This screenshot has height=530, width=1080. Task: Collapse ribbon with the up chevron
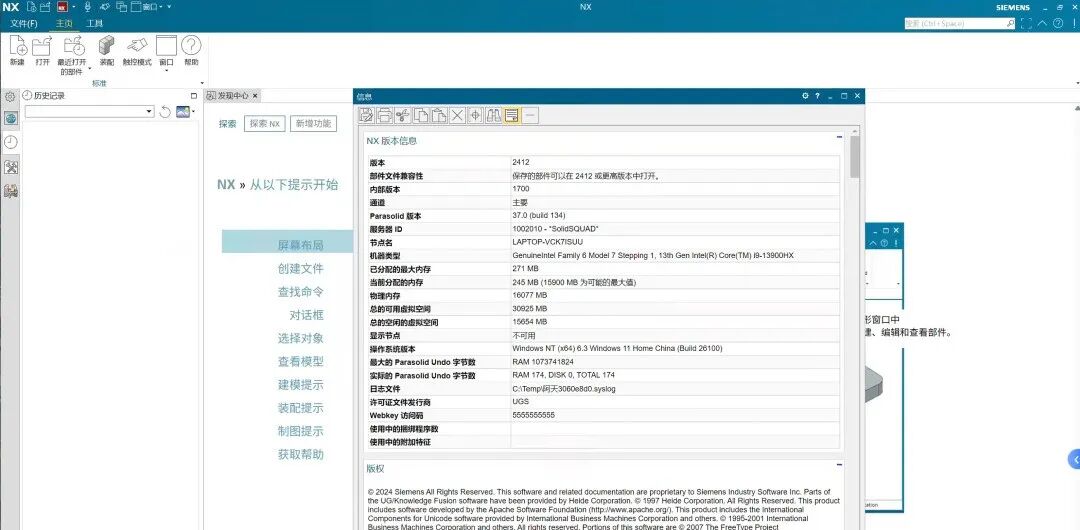point(1043,23)
